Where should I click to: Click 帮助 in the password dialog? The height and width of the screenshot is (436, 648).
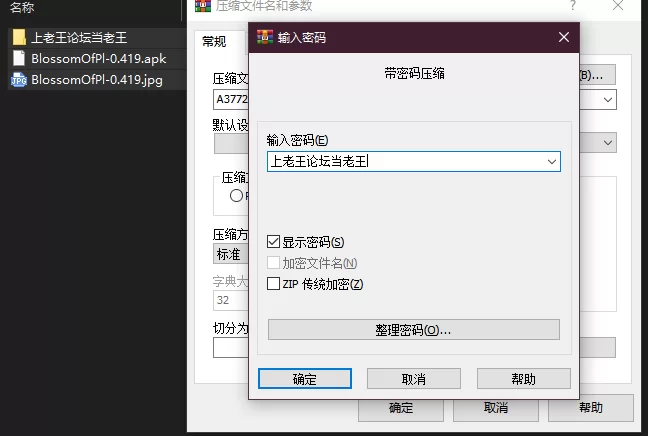point(524,379)
